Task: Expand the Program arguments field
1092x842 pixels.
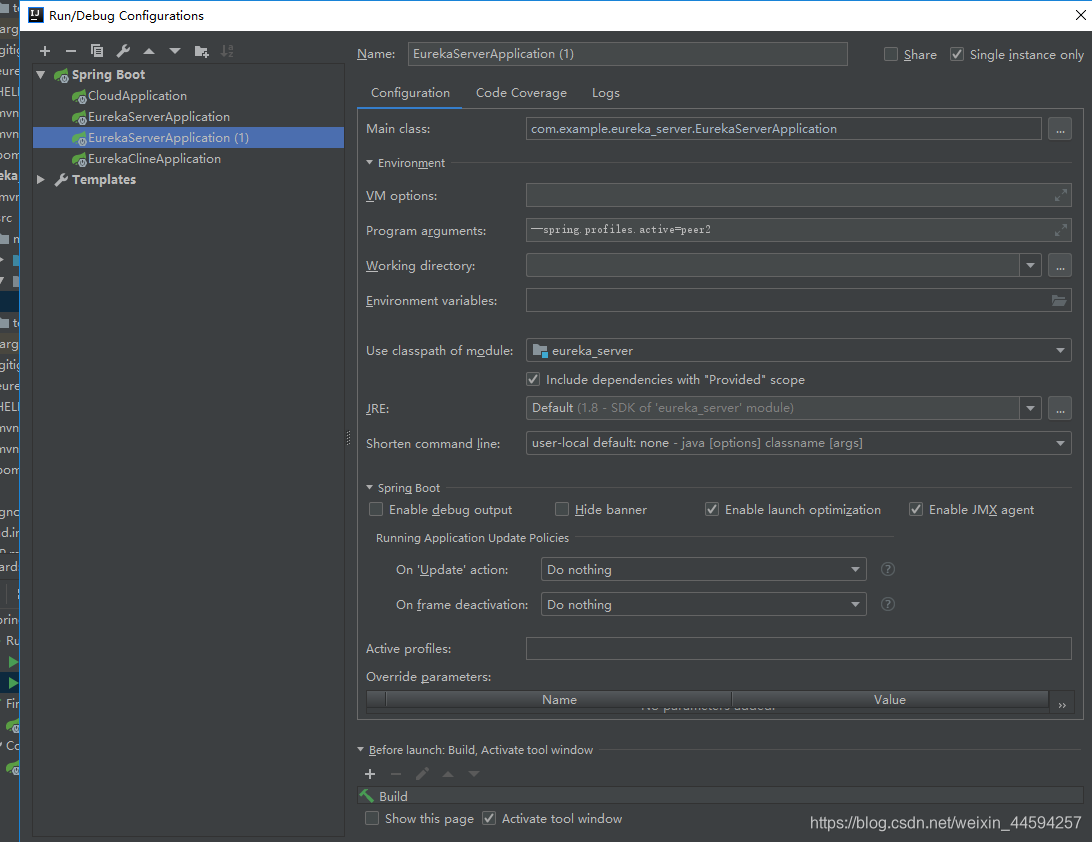Action: click(x=1060, y=230)
